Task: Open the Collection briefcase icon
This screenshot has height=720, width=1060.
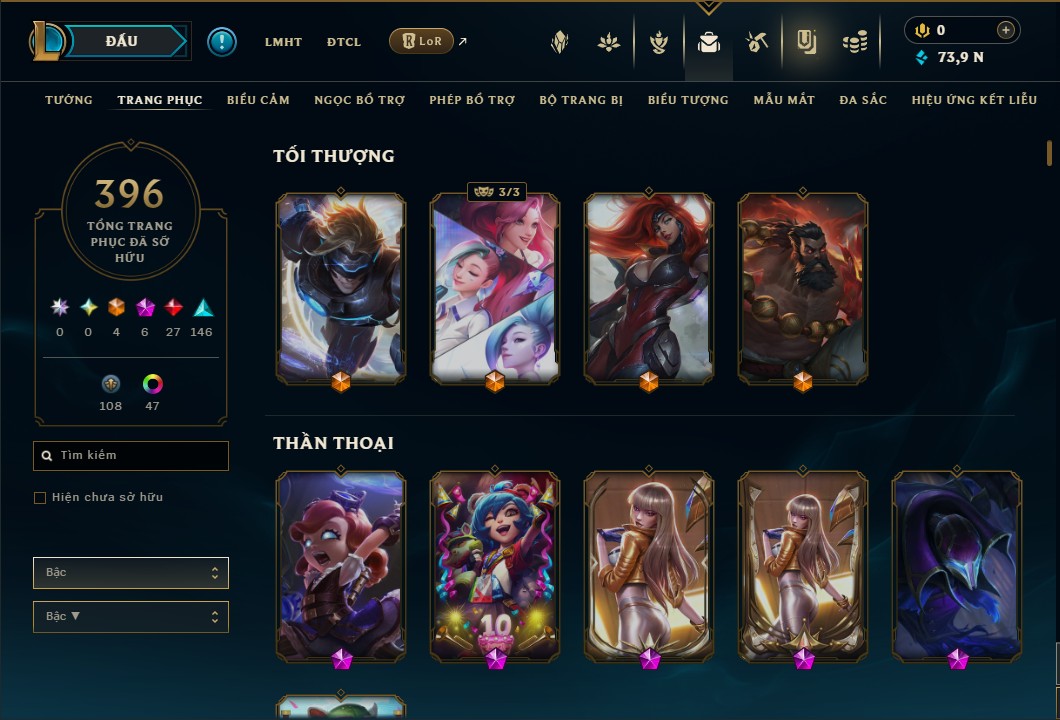Action: pyautogui.click(x=708, y=43)
